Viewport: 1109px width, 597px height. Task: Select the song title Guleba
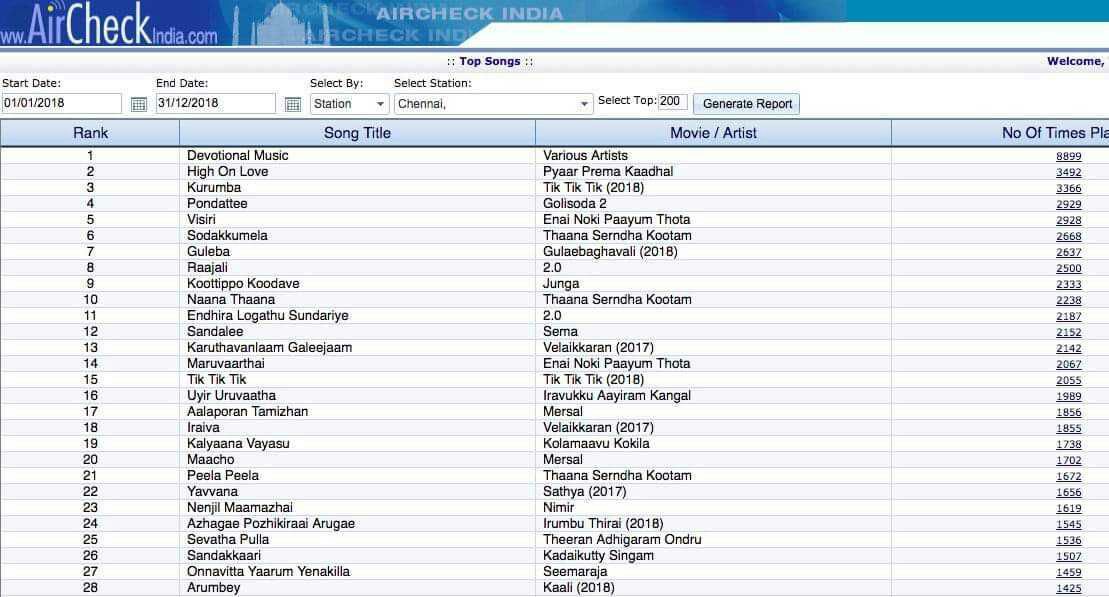pos(208,252)
